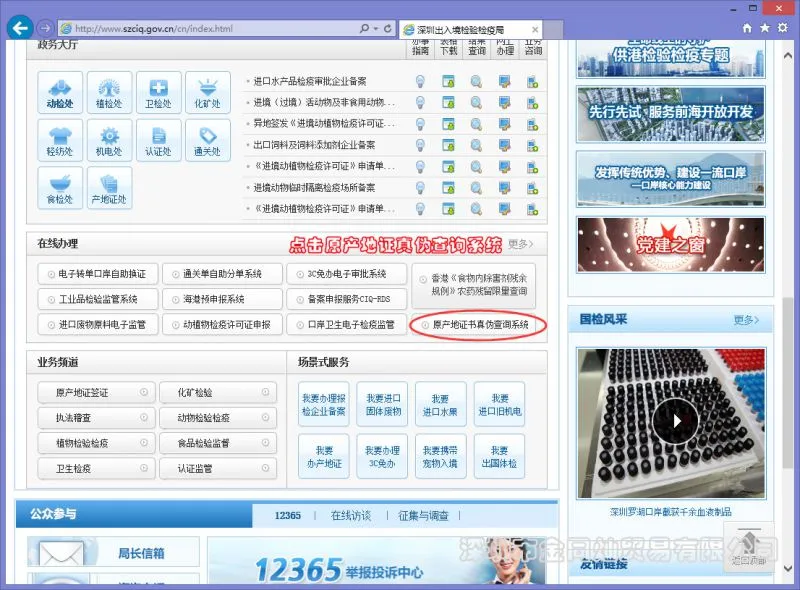Viewport: 800px width, 590px height.
Task: Click online handling icon for 出口饲料及饲料添加剂企业备案
Action: 505,145
